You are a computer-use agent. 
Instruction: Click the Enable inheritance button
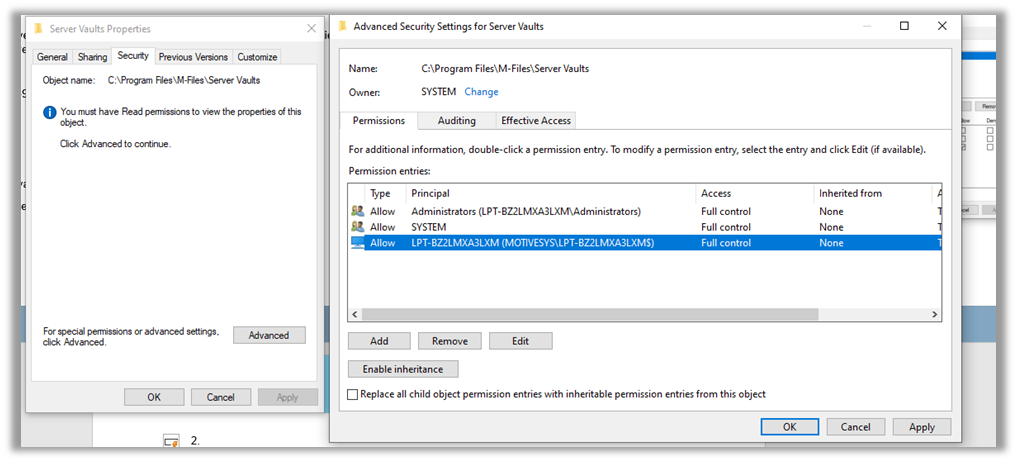[403, 369]
